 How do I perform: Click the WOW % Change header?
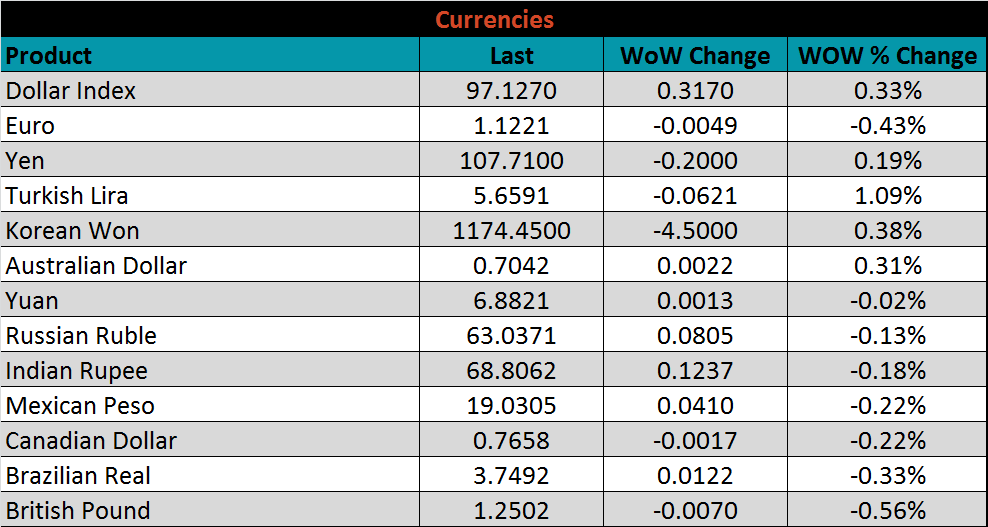click(887, 56)
